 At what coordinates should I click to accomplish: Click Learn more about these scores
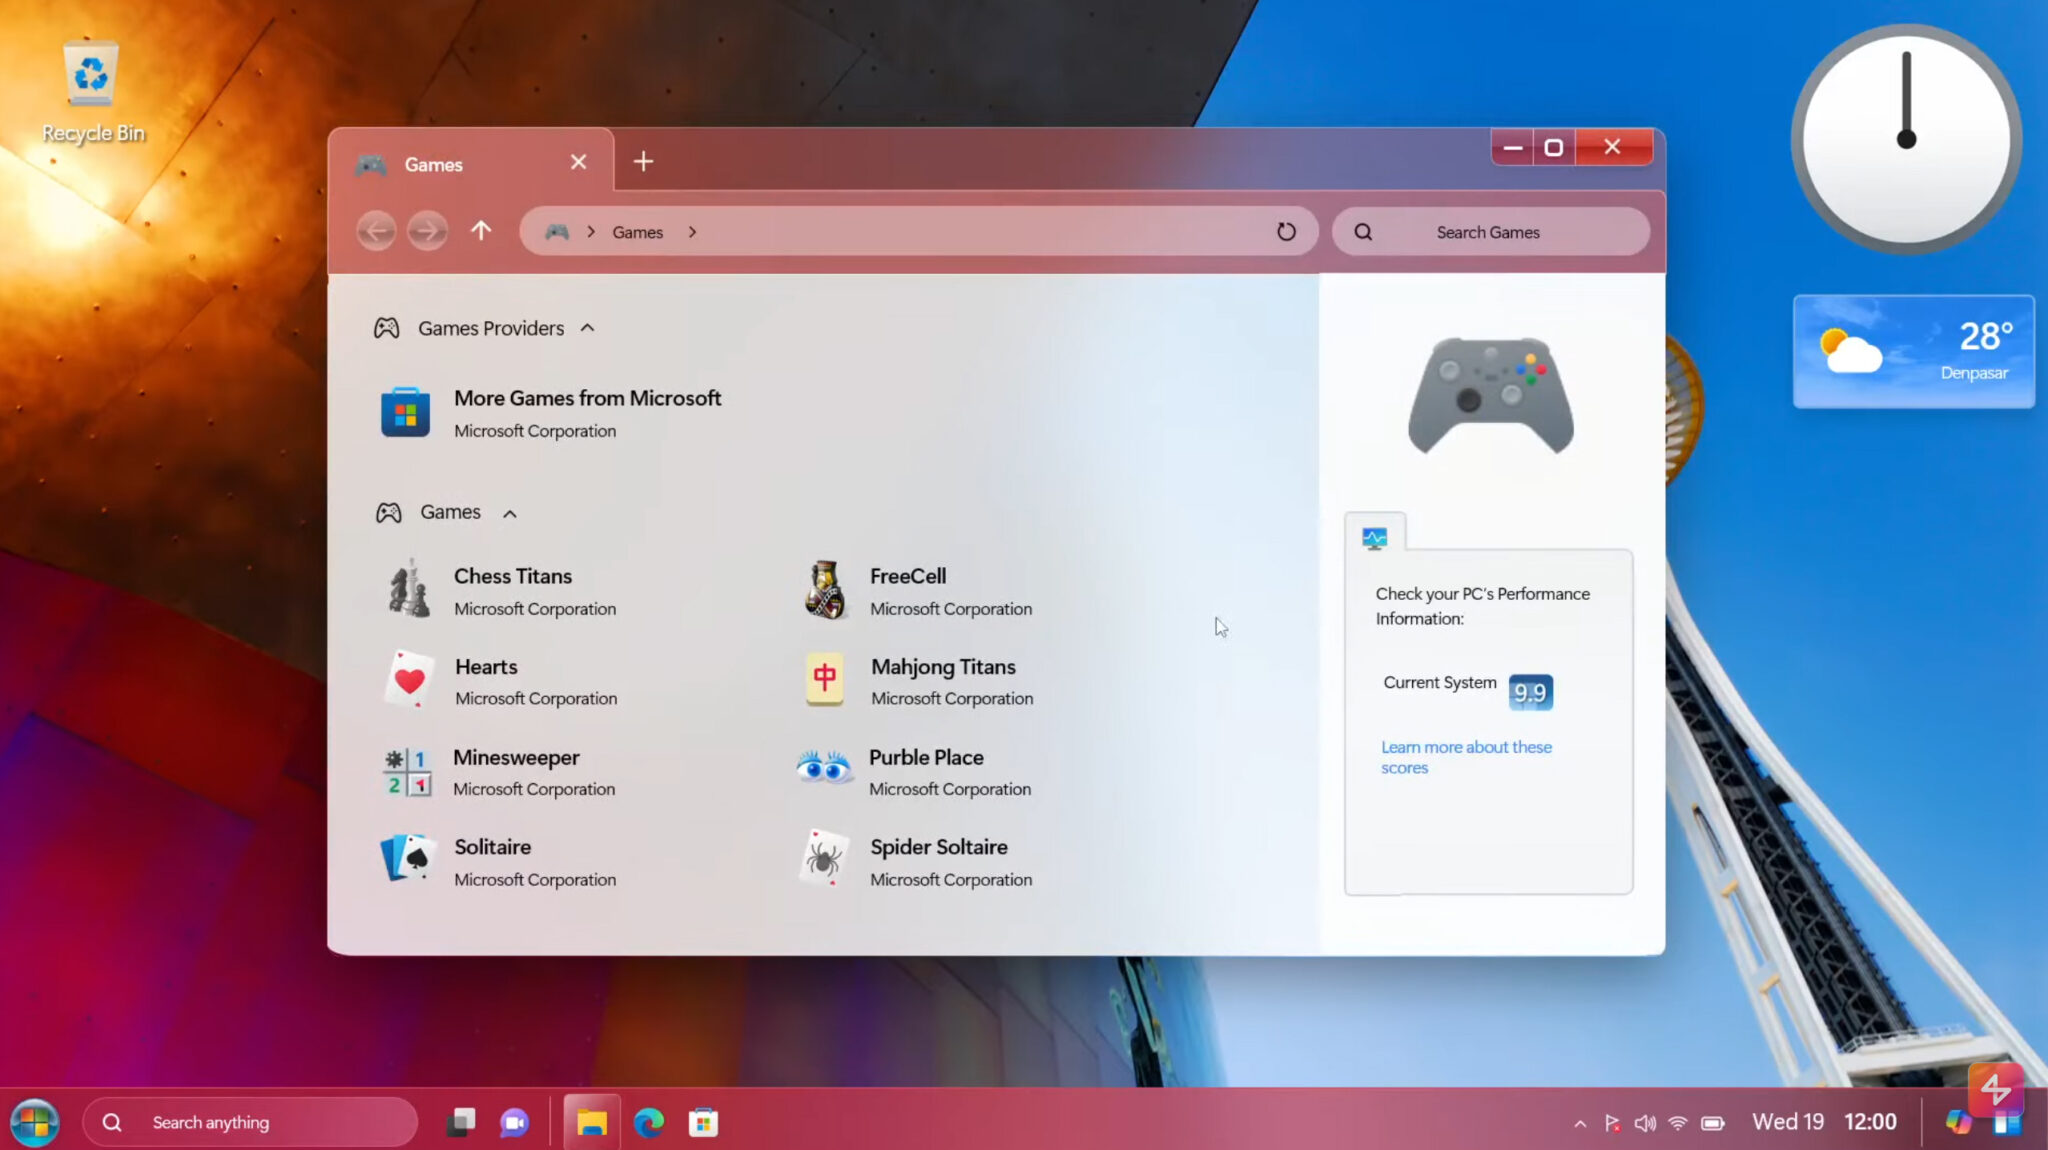(x=1465, y=757)
